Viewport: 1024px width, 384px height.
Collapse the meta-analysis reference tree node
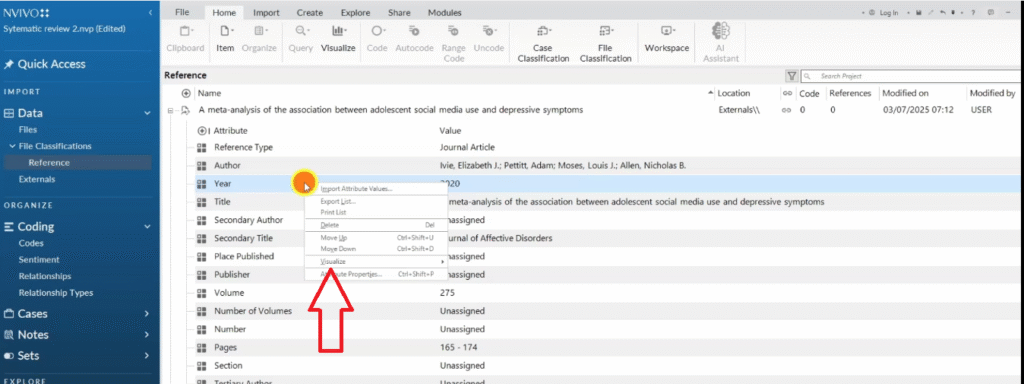(170, 111)
